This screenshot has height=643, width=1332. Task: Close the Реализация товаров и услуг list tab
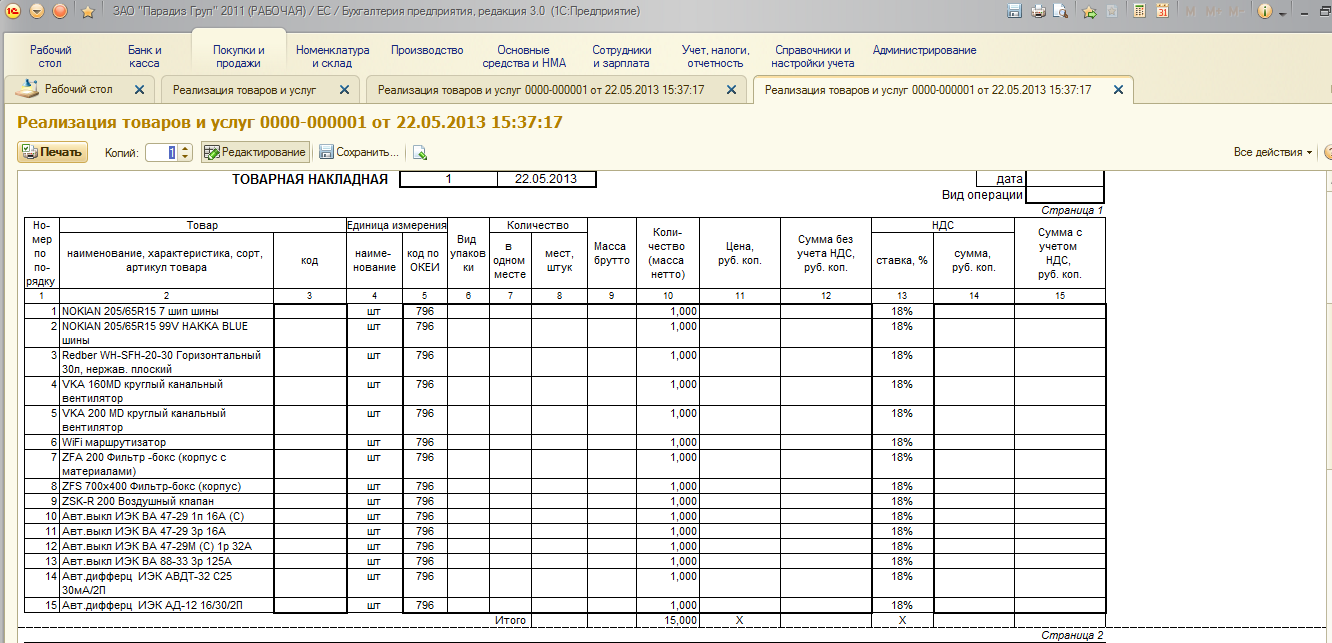pos(344,89)
